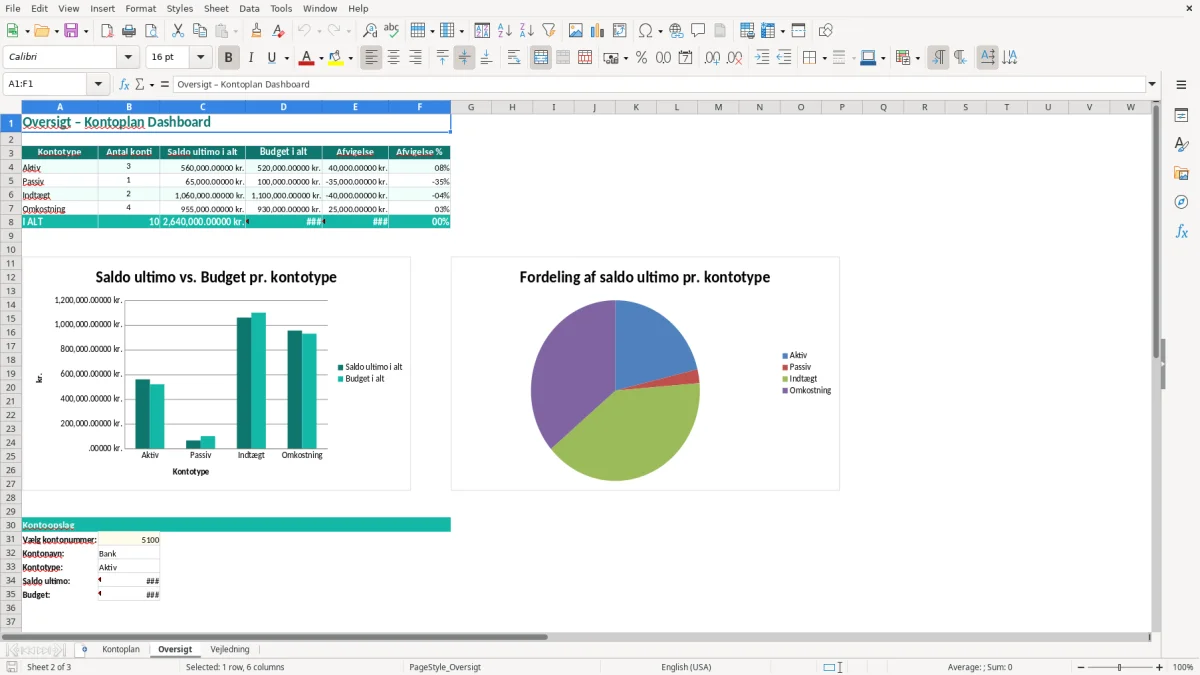Toggle Wrap Text
This screenshot has width=1200, height=675.
(x=514, y=58)
